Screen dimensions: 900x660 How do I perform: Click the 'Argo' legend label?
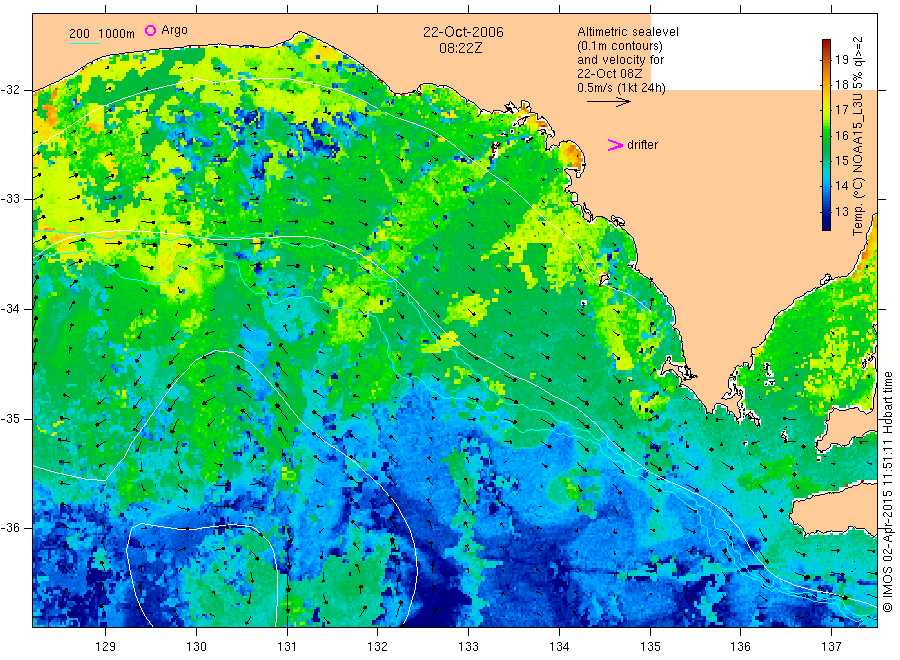(174, 30)
